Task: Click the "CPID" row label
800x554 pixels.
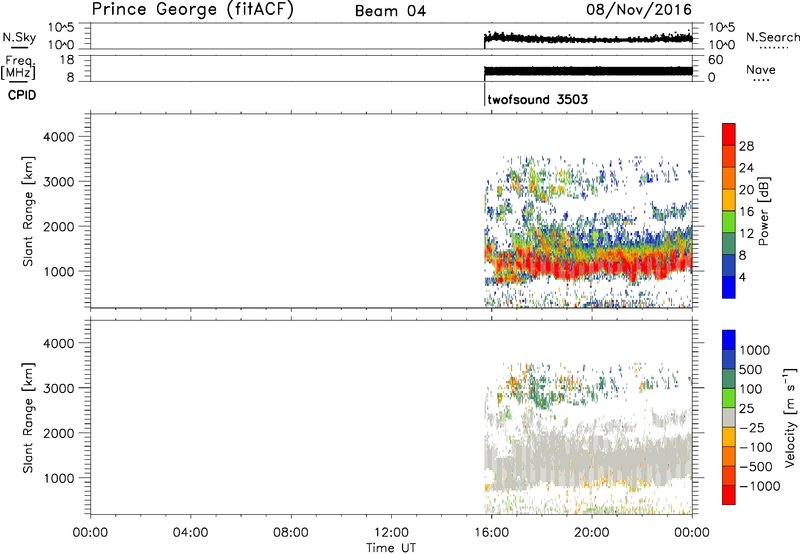Action: (22, 95)
